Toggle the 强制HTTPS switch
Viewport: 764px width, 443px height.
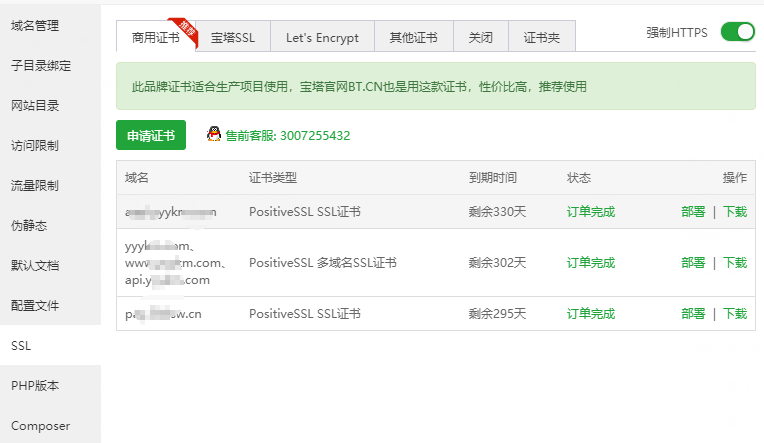(738, 32)
